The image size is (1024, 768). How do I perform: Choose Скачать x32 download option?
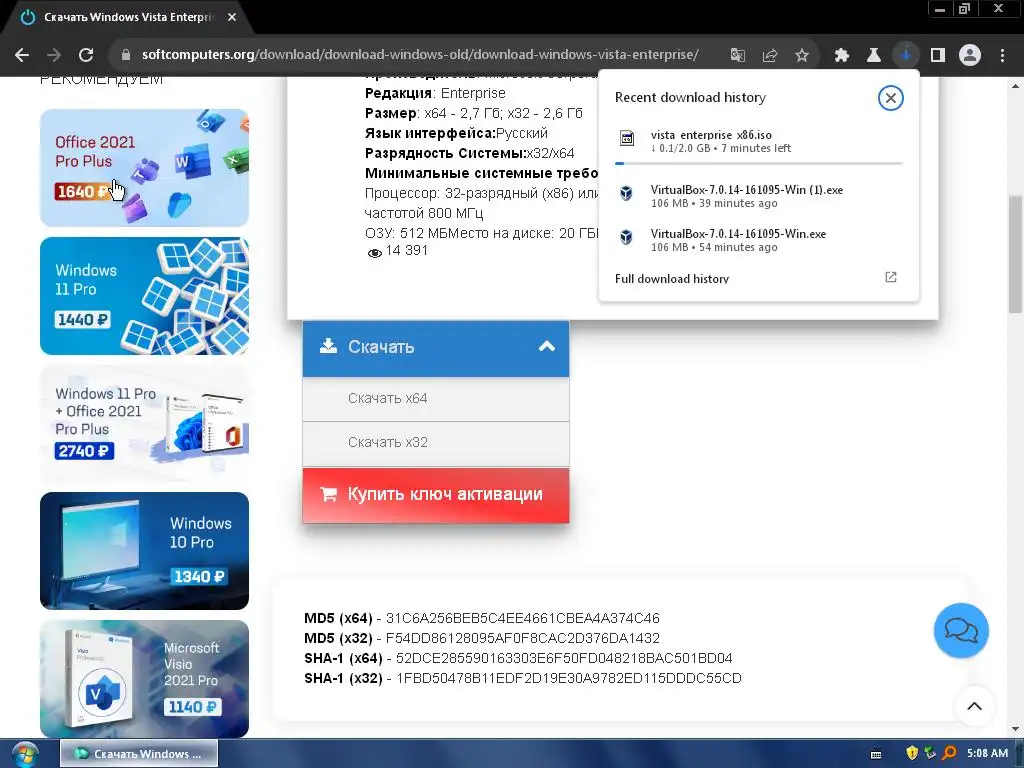click(x=436, y=443)
